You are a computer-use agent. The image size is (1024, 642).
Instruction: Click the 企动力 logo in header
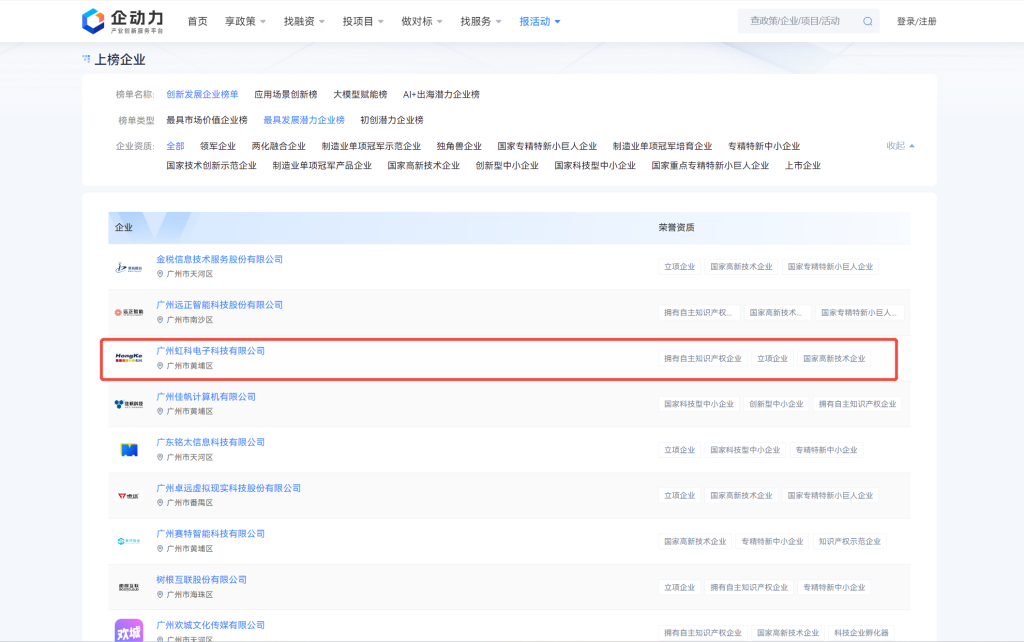122,21
